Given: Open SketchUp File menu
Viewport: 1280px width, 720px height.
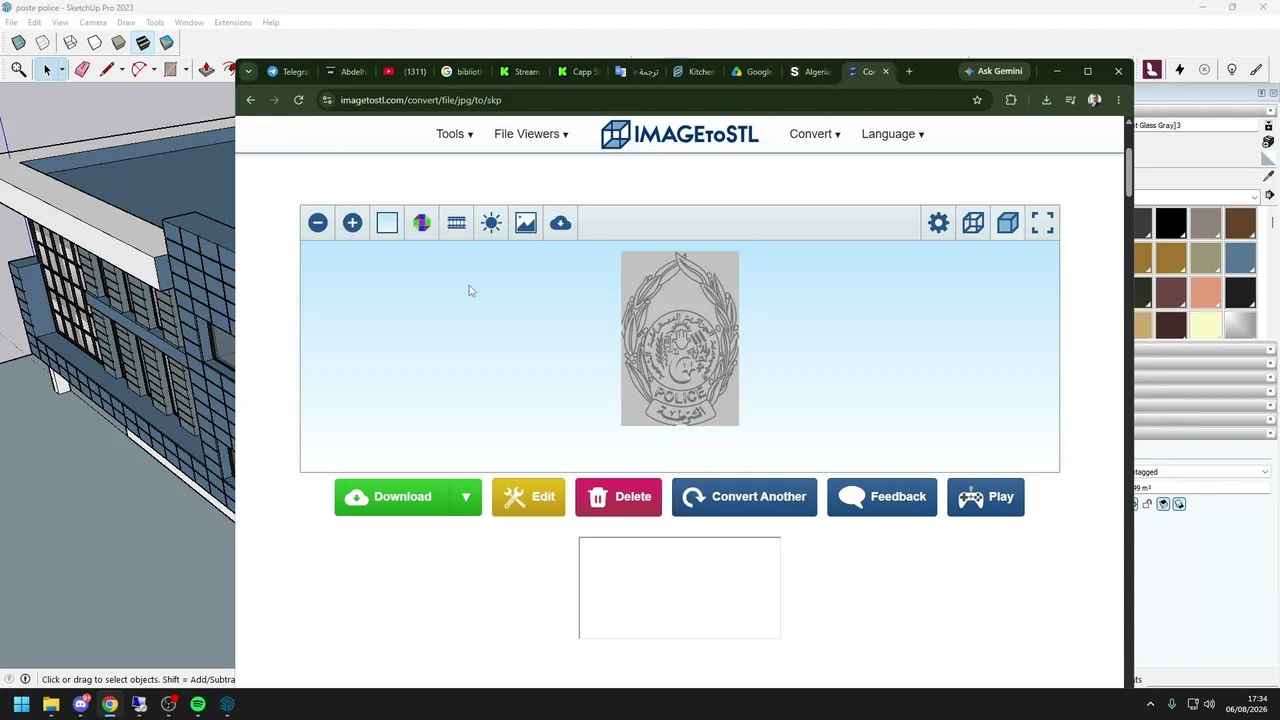Looking at the screenshot, I should pos(11,22).
